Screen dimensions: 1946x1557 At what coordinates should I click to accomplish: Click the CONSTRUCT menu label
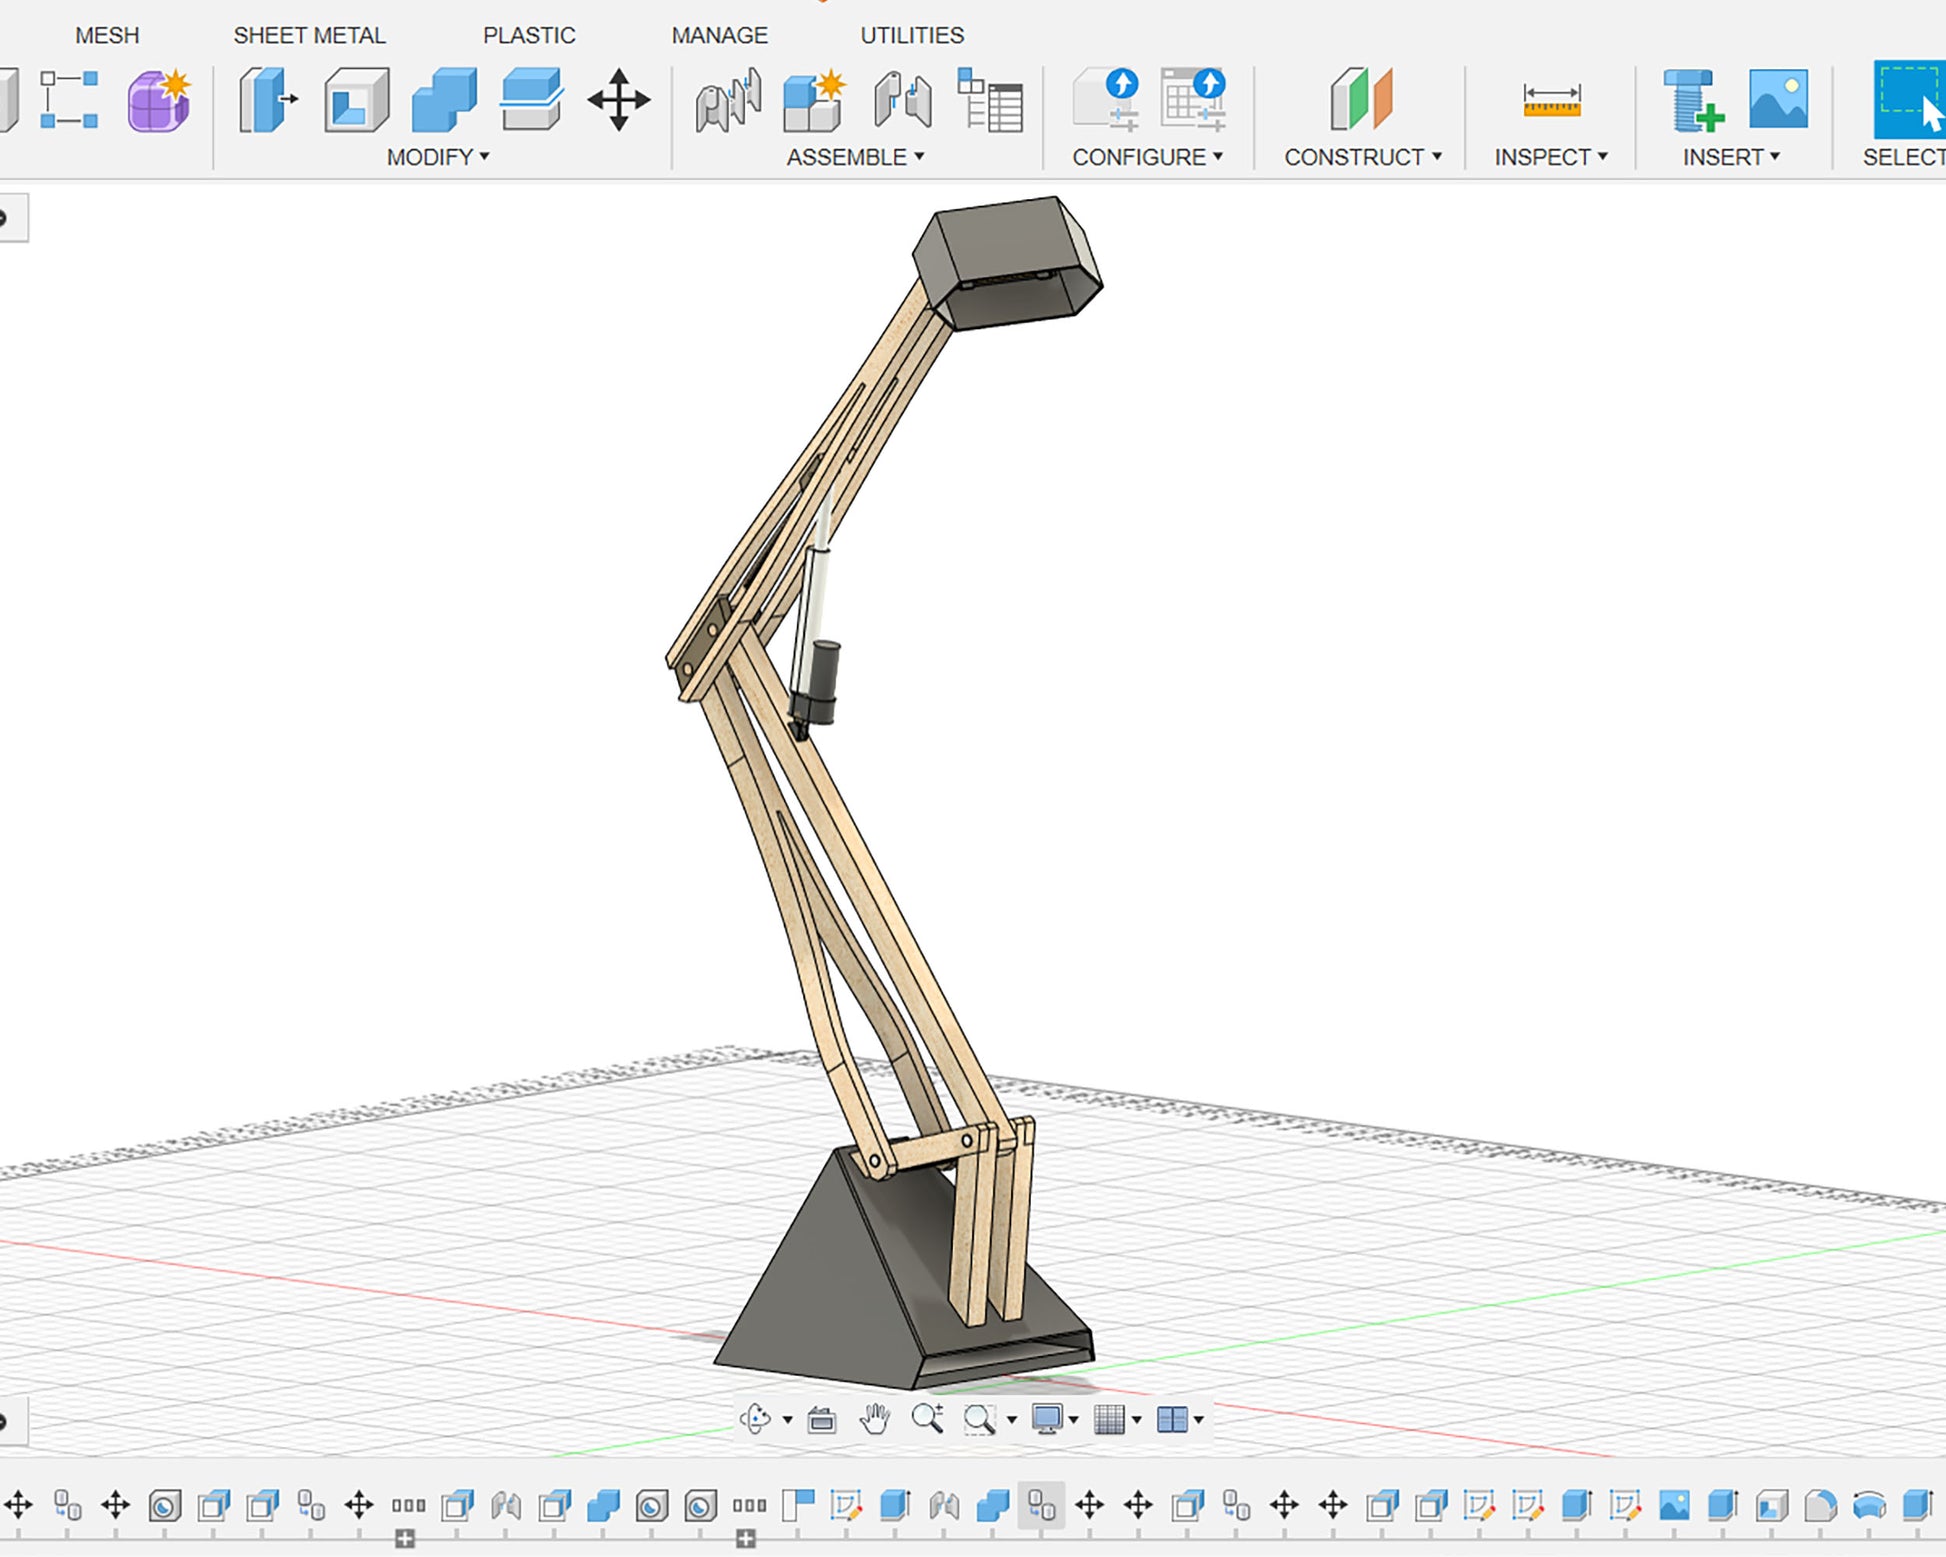pyautogui.click(x=1354, y=157)
